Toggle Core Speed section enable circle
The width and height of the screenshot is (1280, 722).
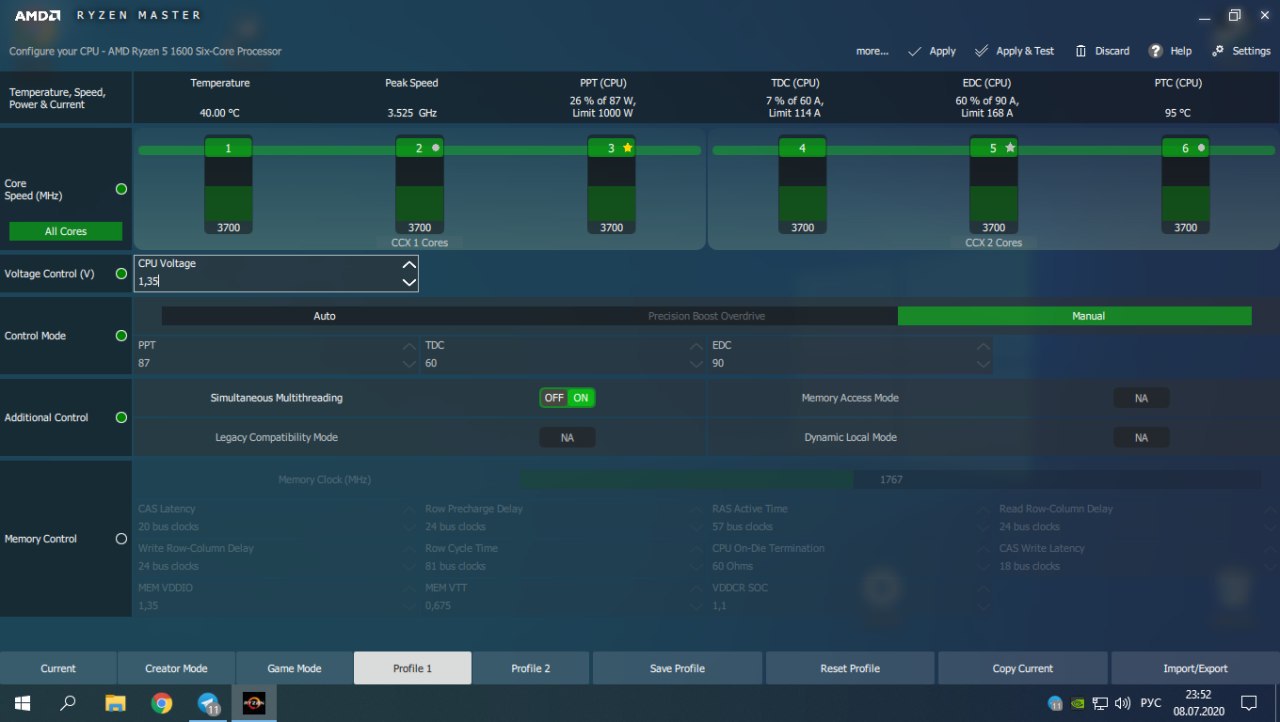coord(122,189)
